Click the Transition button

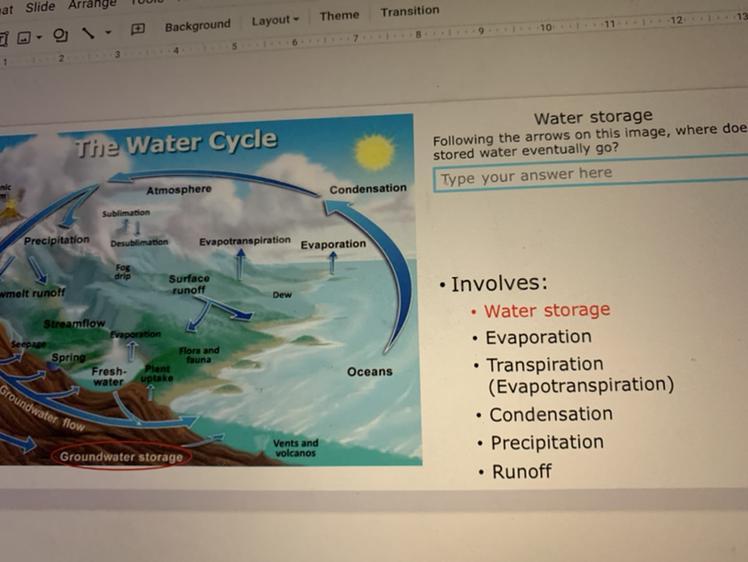click(x=410, y=10)
